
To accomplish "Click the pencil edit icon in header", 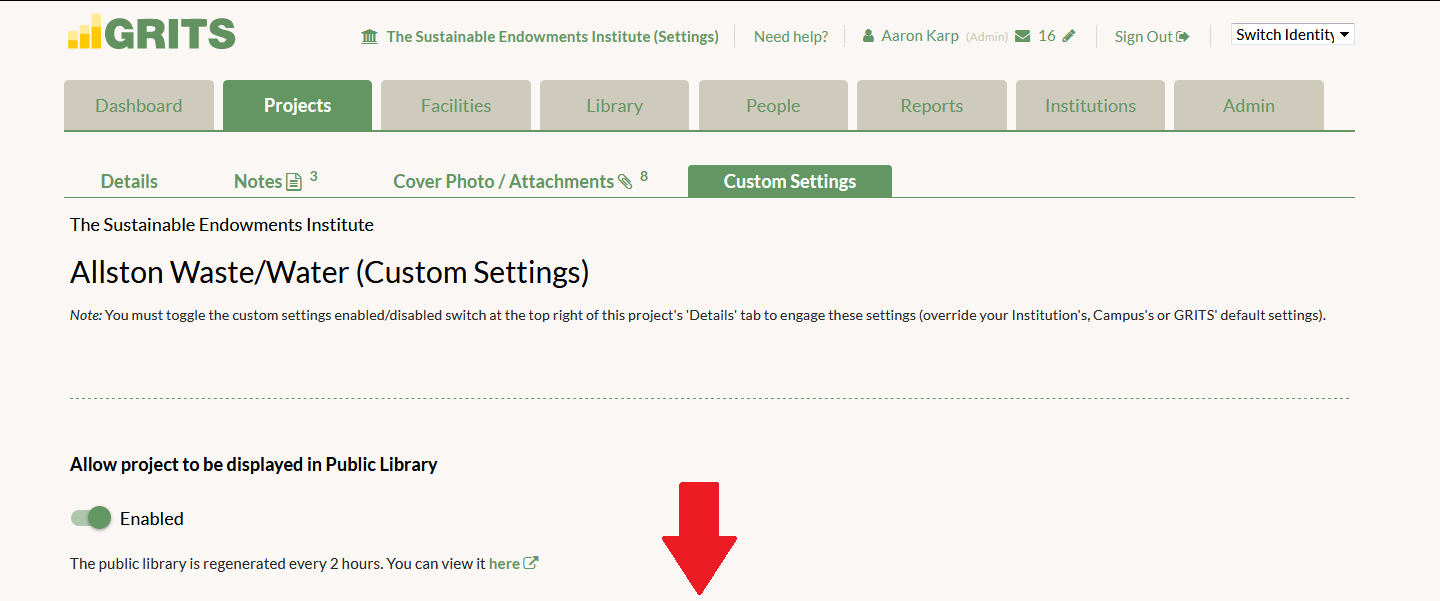I will [1069, 36].
